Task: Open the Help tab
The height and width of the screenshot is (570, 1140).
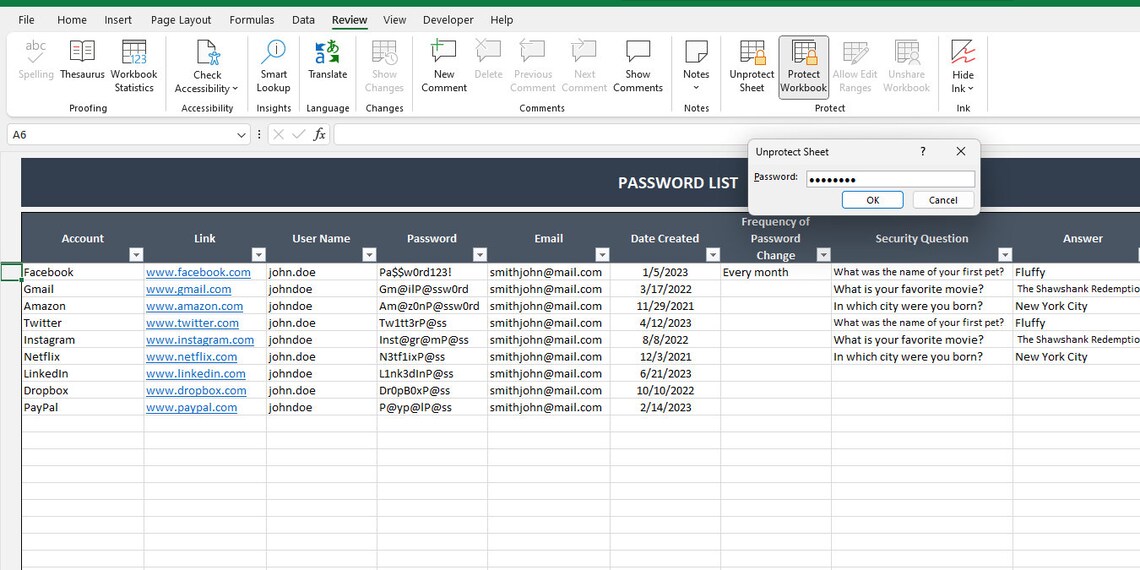Action: 502,20
